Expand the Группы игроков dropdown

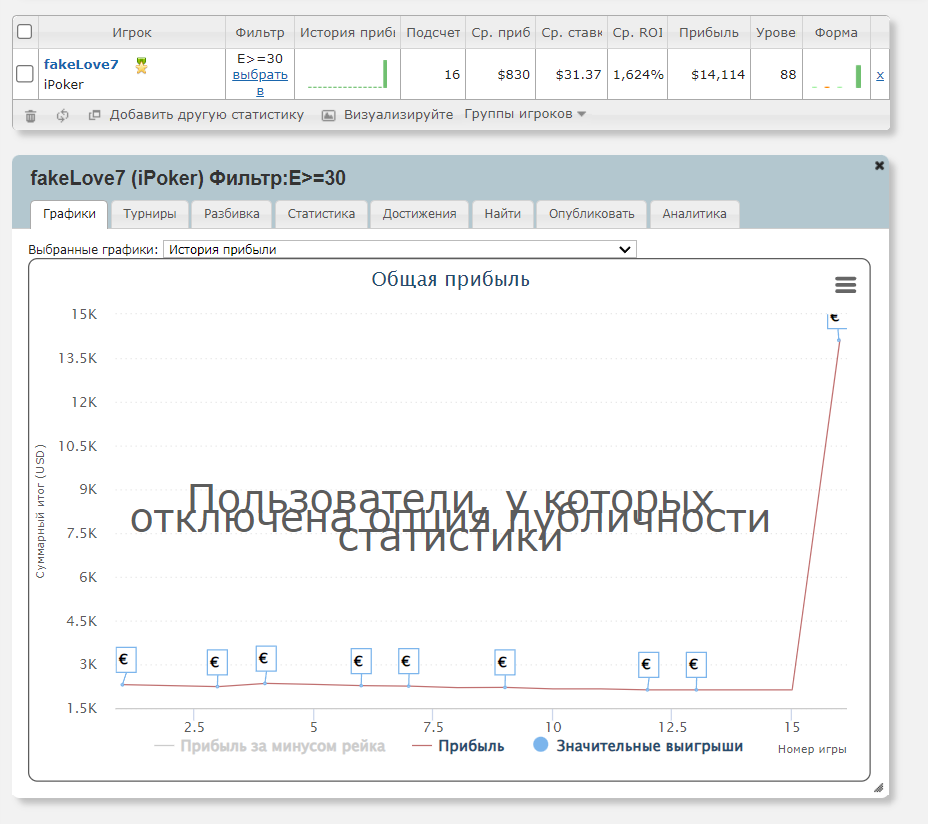pos(525,114)
